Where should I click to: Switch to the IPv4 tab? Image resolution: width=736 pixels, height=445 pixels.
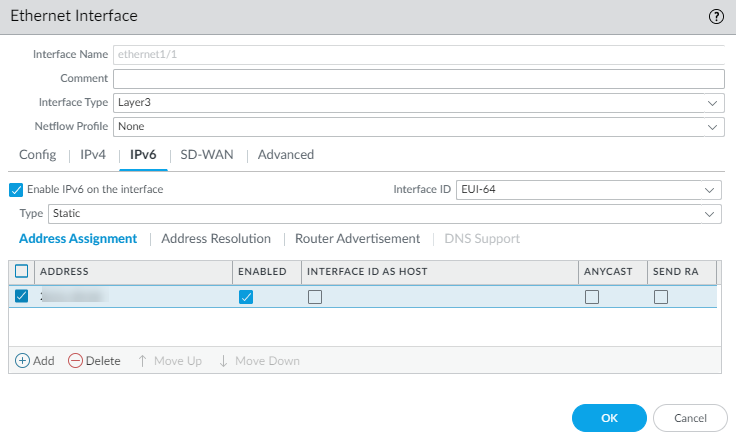[92, 155]
